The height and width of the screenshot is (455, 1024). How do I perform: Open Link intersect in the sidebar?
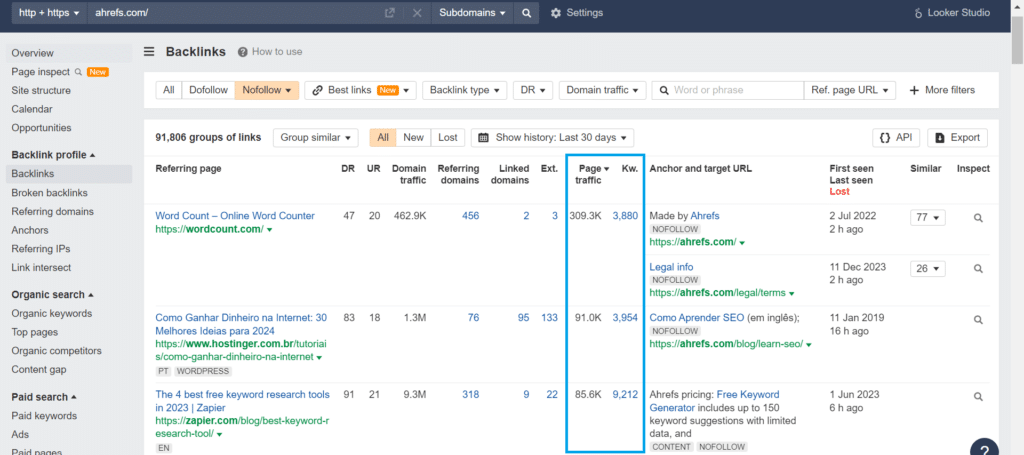pyautogui.click(x=41, y=267)
